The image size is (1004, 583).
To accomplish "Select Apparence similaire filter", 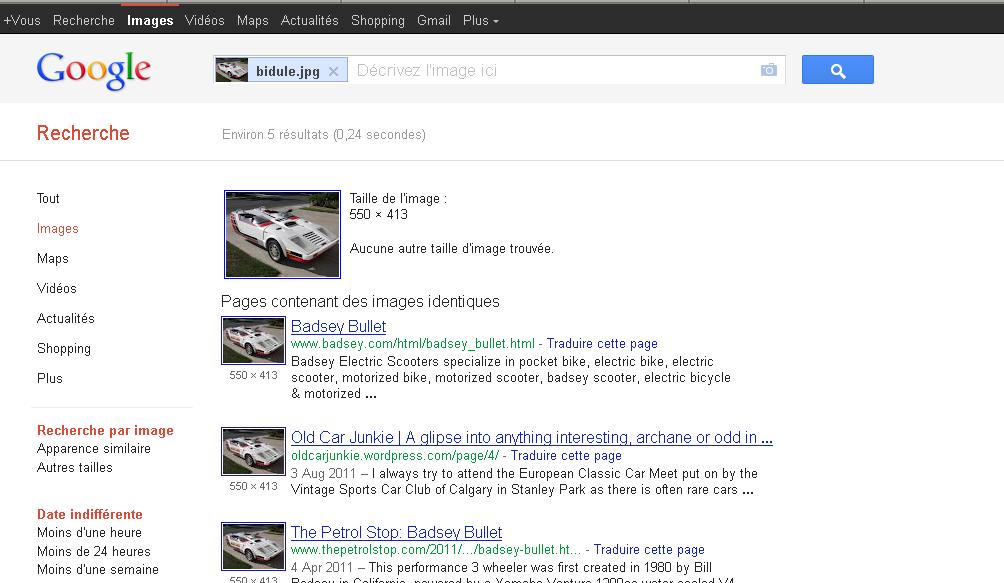I will (x=94, y=448).
